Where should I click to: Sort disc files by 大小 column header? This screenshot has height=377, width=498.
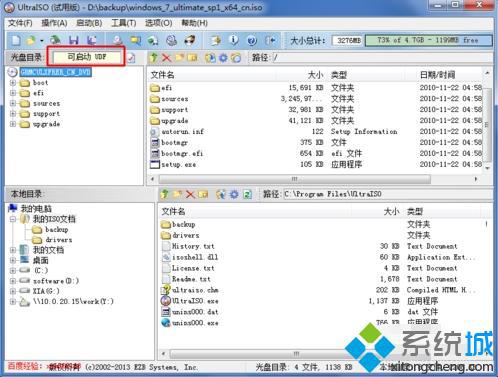tap(316, 75)
